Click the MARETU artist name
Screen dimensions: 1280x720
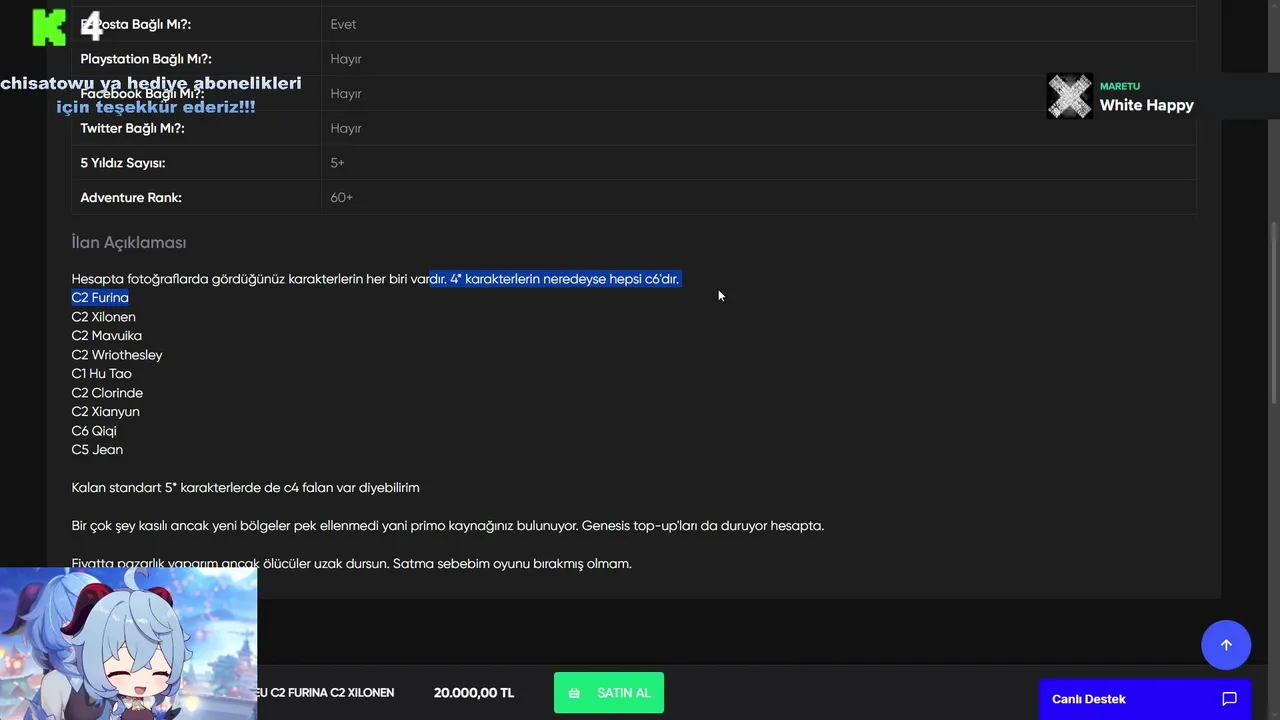[1119, 86]
